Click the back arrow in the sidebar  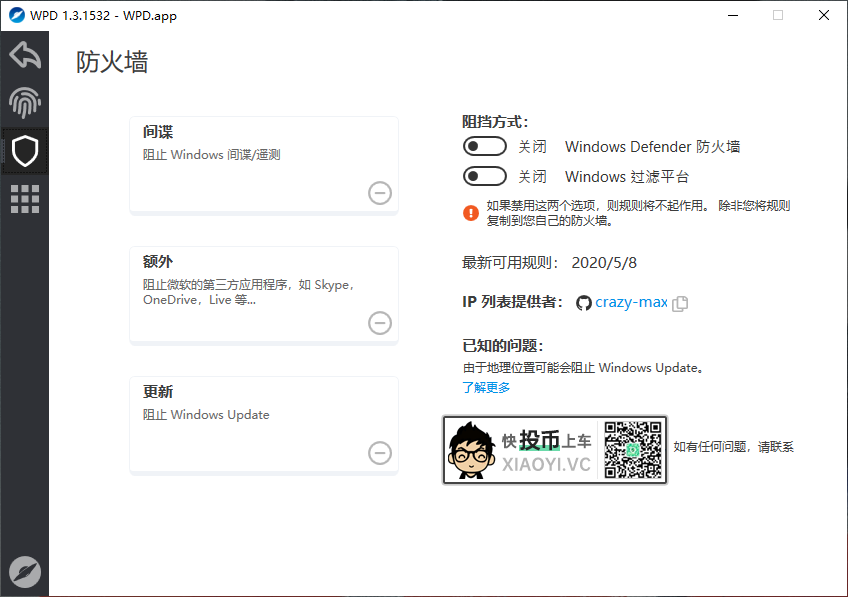point(24,55)
